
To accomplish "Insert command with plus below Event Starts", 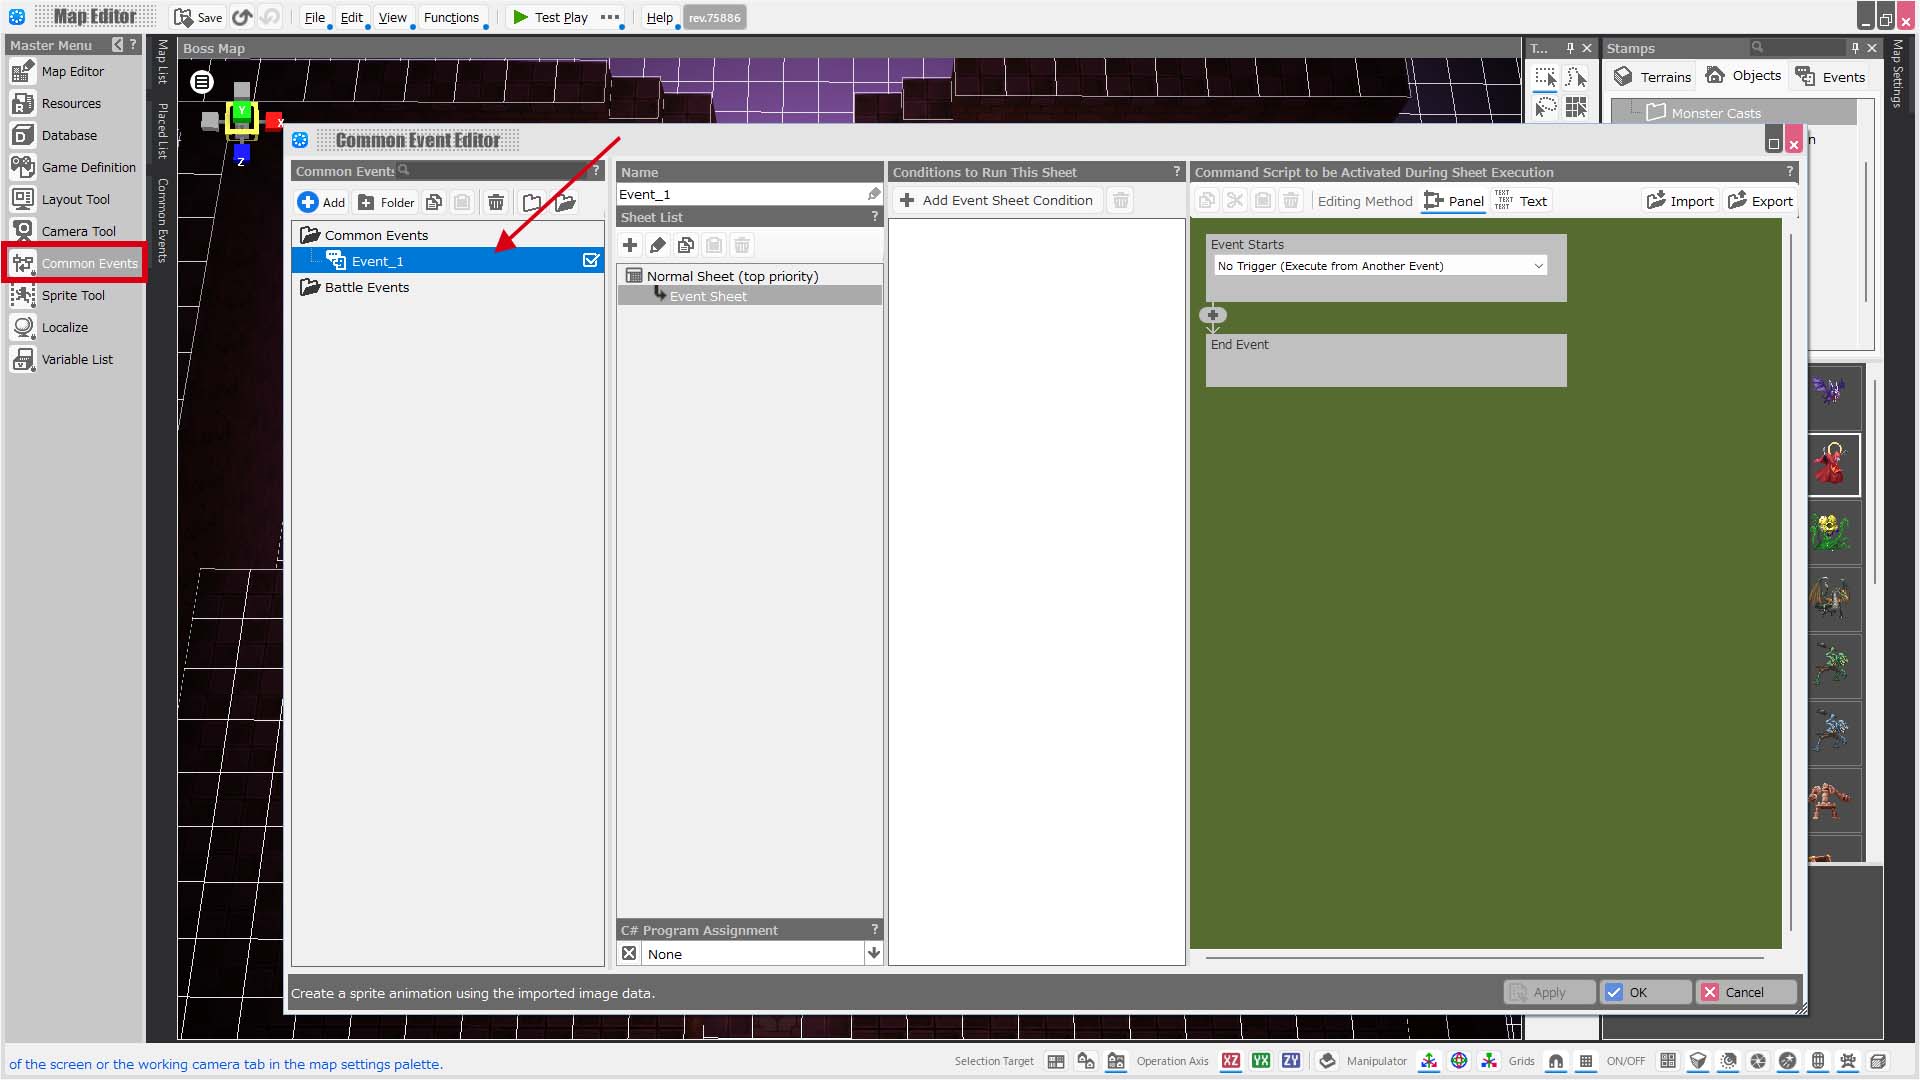I will click(x=1213, y=315).
